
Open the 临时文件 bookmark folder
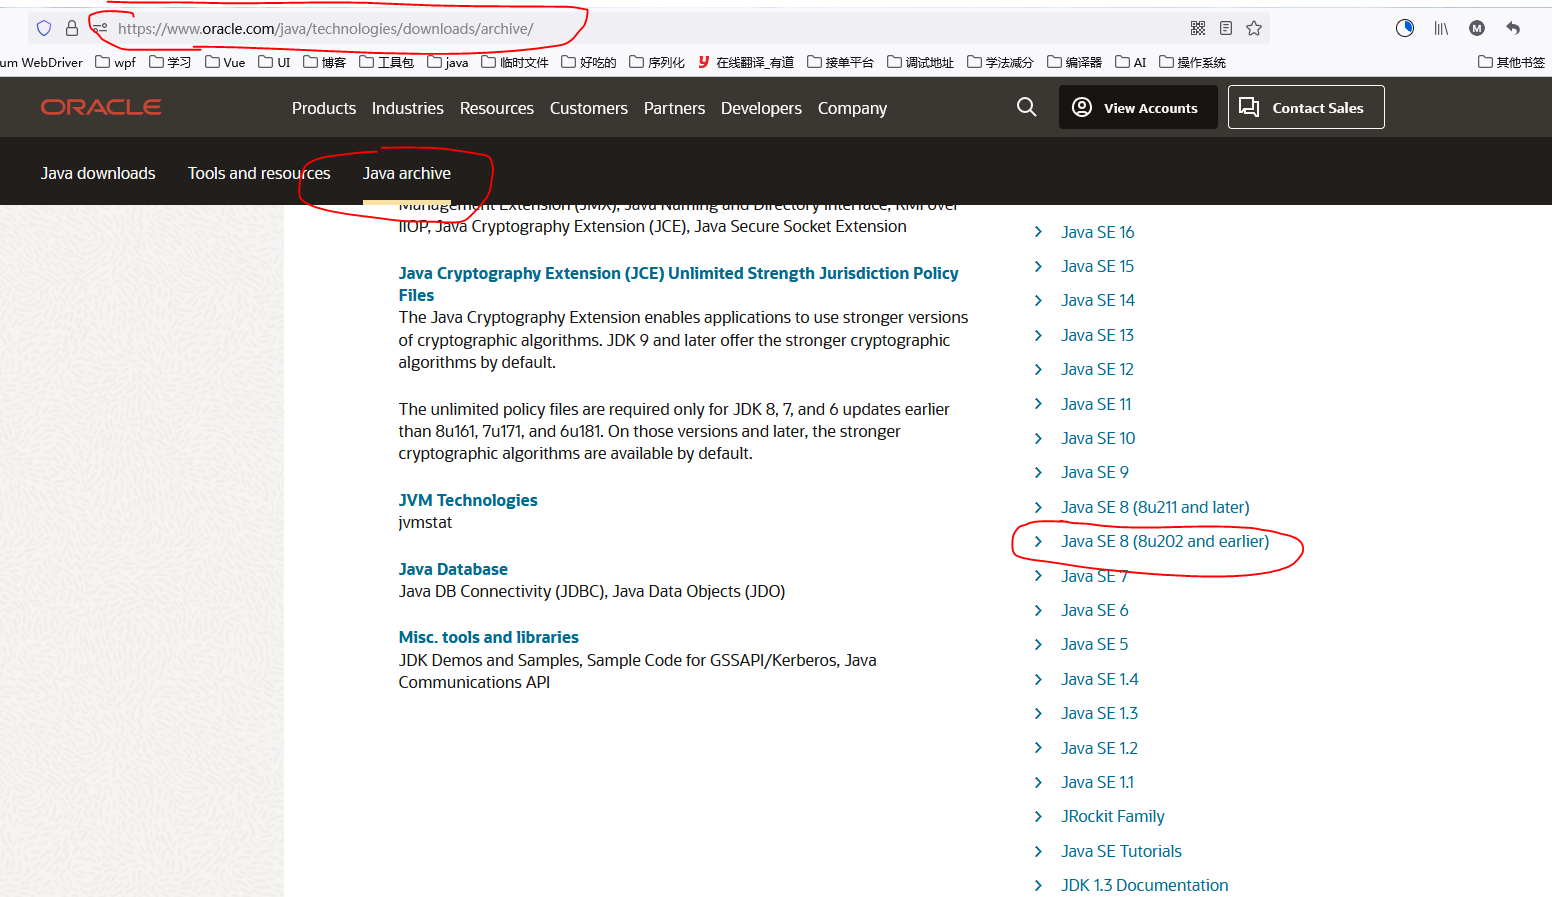515,62
